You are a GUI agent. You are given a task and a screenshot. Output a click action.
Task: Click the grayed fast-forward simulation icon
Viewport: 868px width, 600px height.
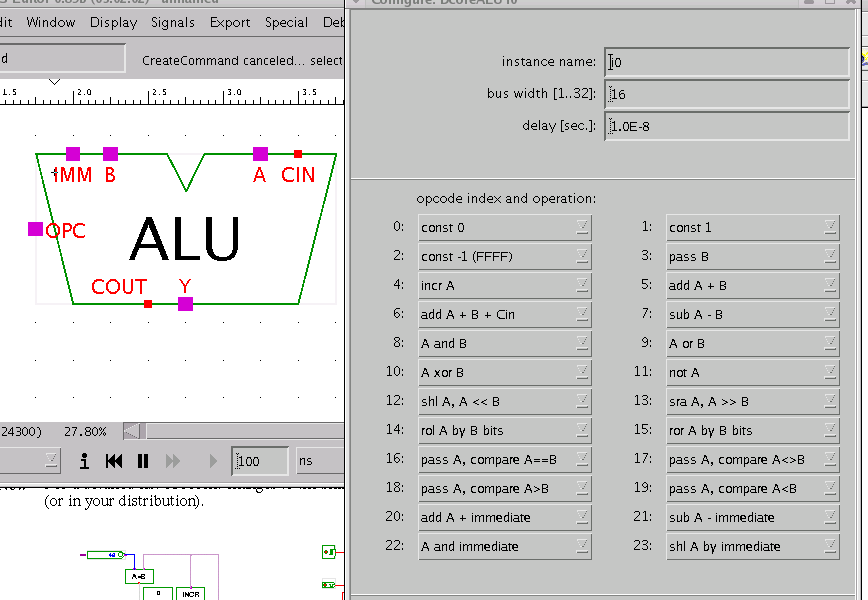173,461
